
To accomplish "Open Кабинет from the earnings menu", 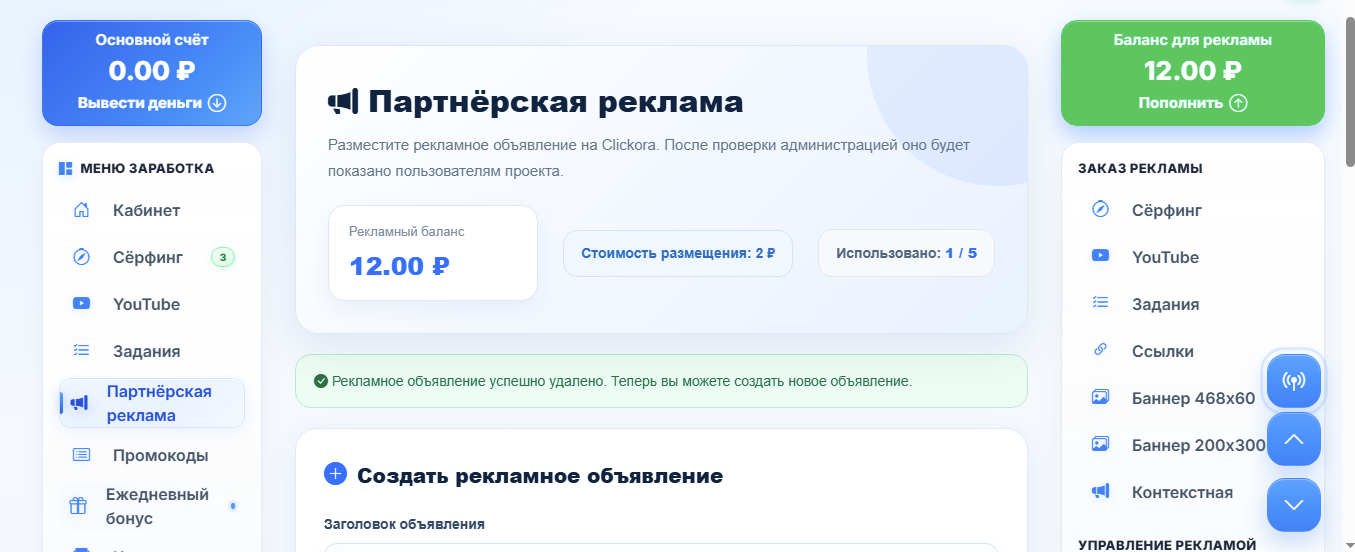I will [x=152, y=210].
